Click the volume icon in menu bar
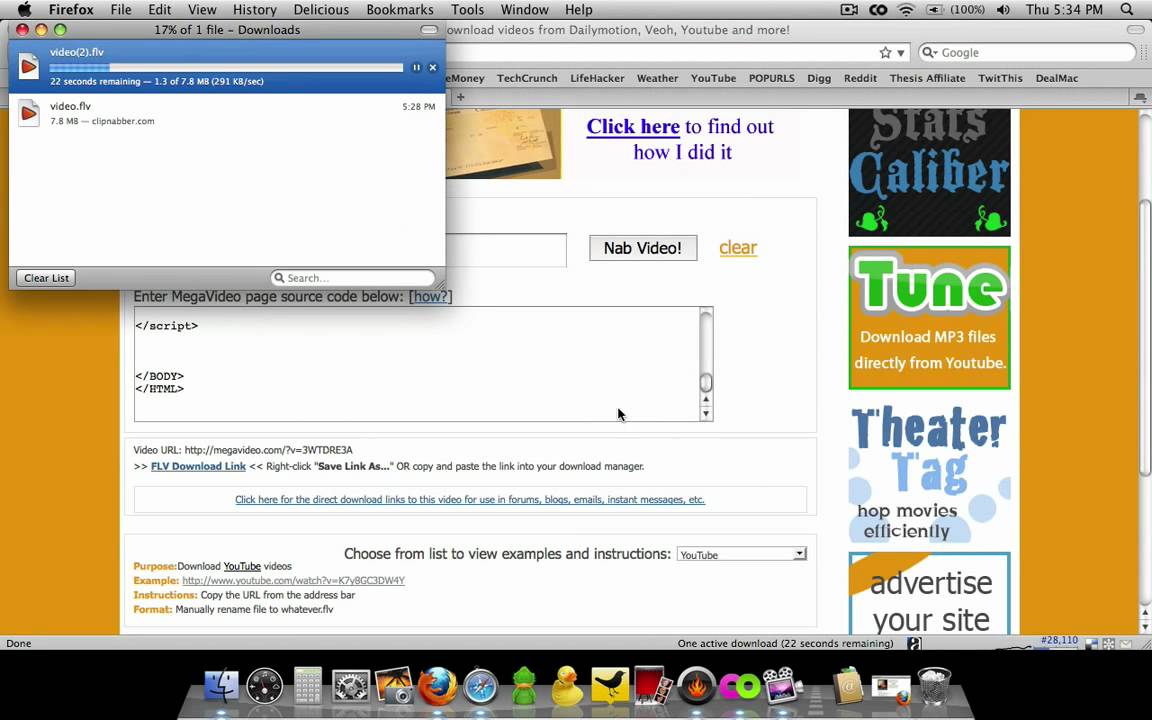 (x=1003, y=10)
